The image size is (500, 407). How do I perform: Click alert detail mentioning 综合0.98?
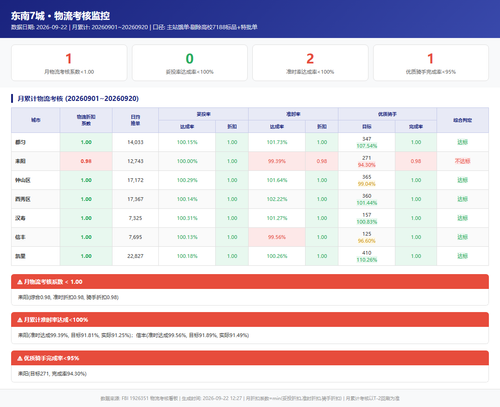(x=68, y=297)
